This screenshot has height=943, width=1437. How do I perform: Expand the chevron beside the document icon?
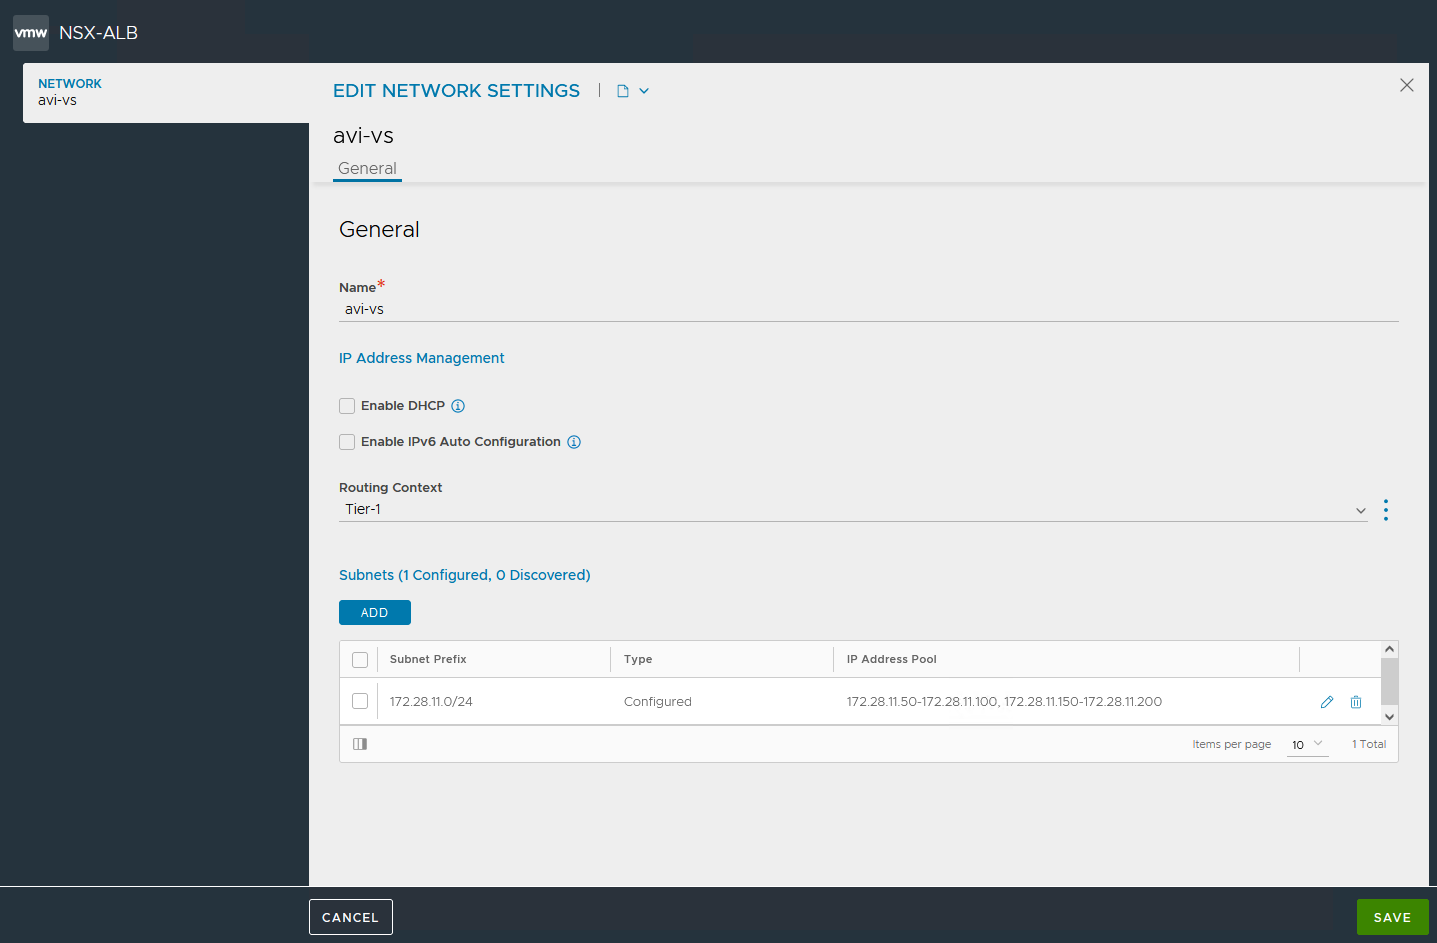point(644,91)
